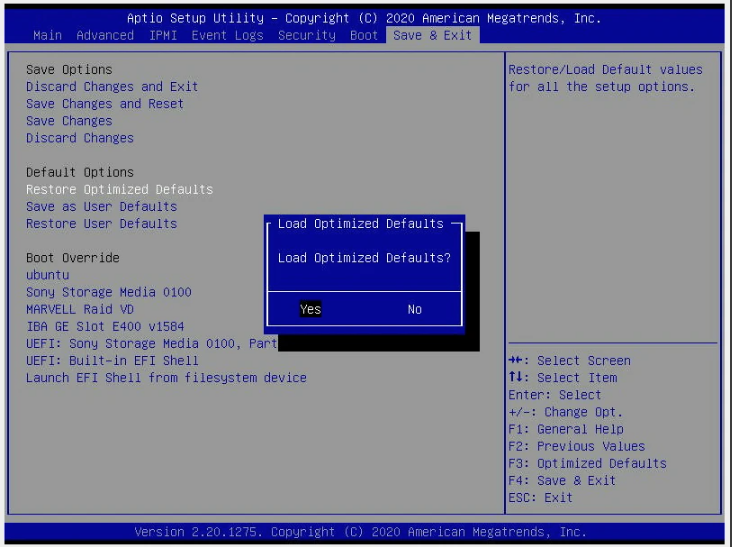Select Discard Changes and Exit
Screen dimensions: 732x547
point(112,87)
